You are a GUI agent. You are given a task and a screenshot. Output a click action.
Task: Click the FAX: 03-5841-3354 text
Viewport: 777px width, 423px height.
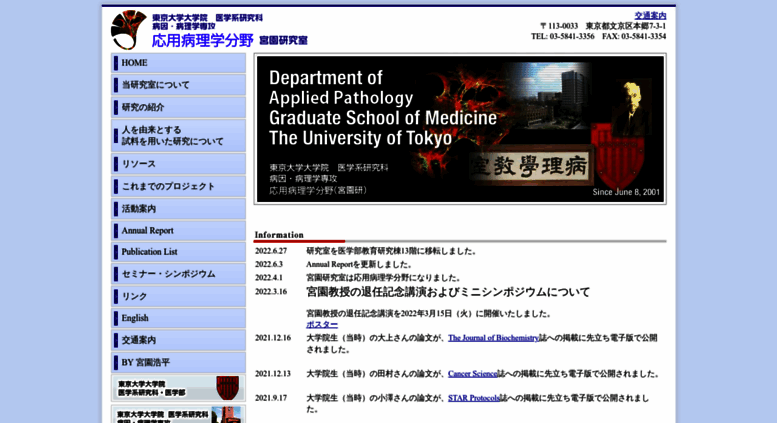point(634,36)
